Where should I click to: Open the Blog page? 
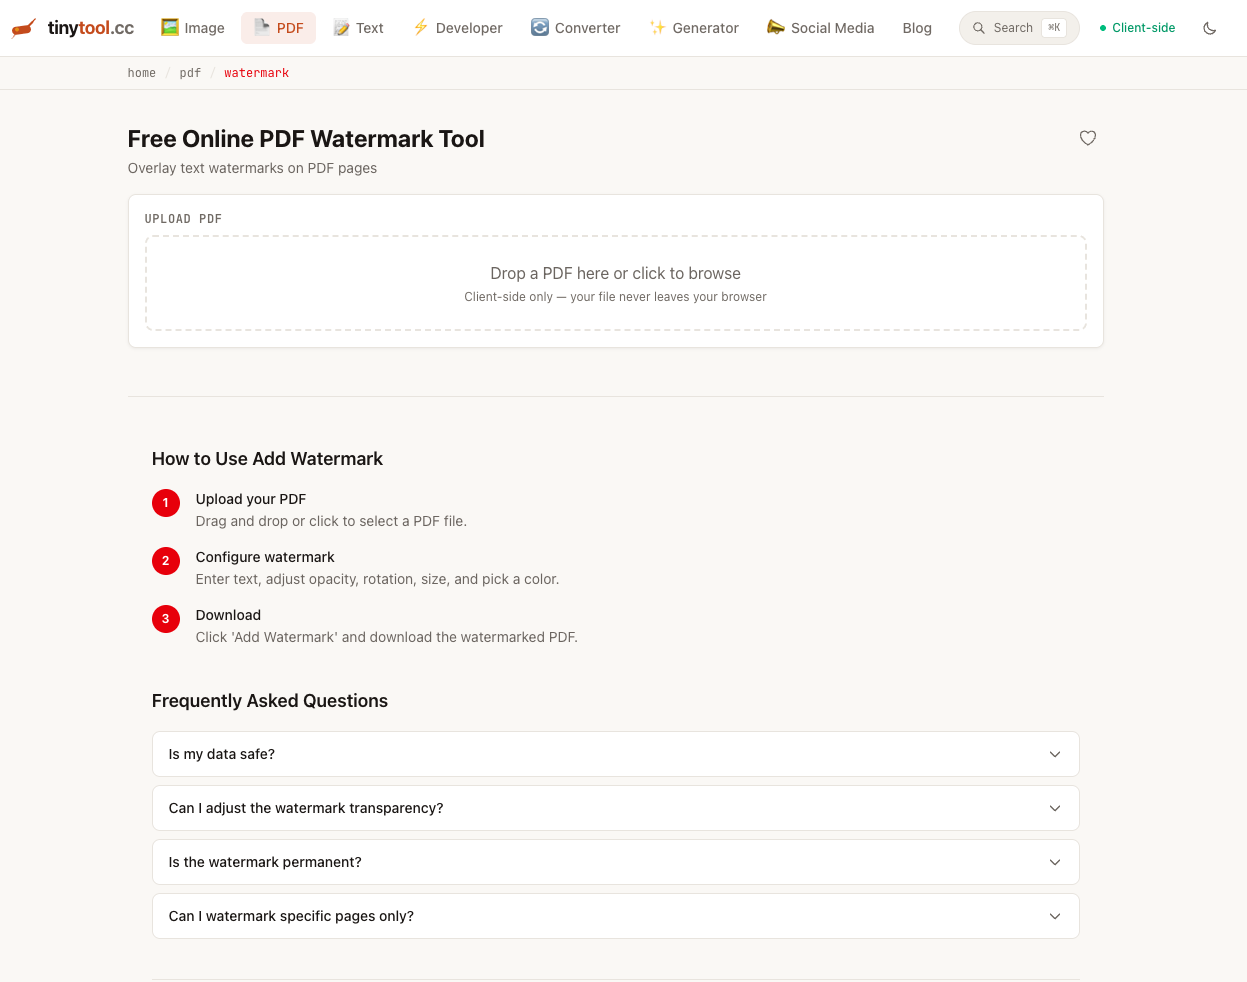coord(917,27)
